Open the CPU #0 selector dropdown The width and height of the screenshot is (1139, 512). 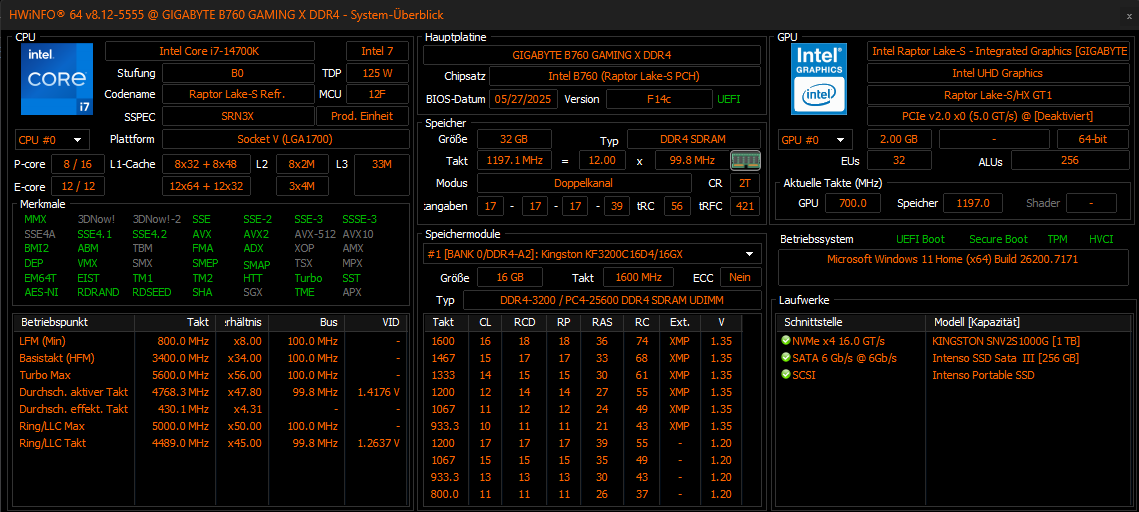coord(52,139)
